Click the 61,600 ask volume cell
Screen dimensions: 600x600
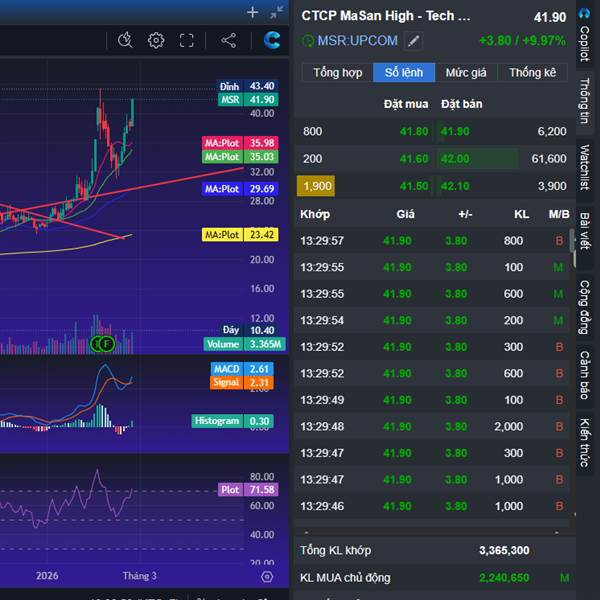[x=549, y=159]
